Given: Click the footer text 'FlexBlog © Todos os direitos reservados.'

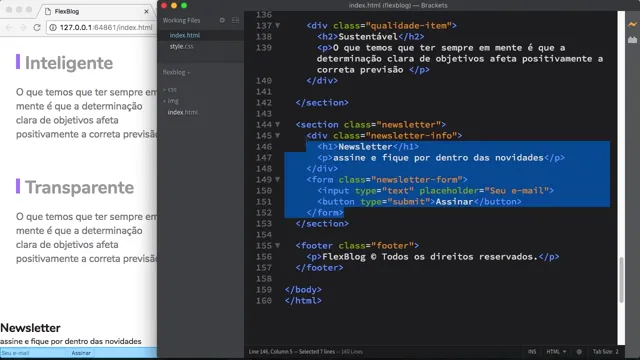Looking at the screenshot, I should click(430, 257).
